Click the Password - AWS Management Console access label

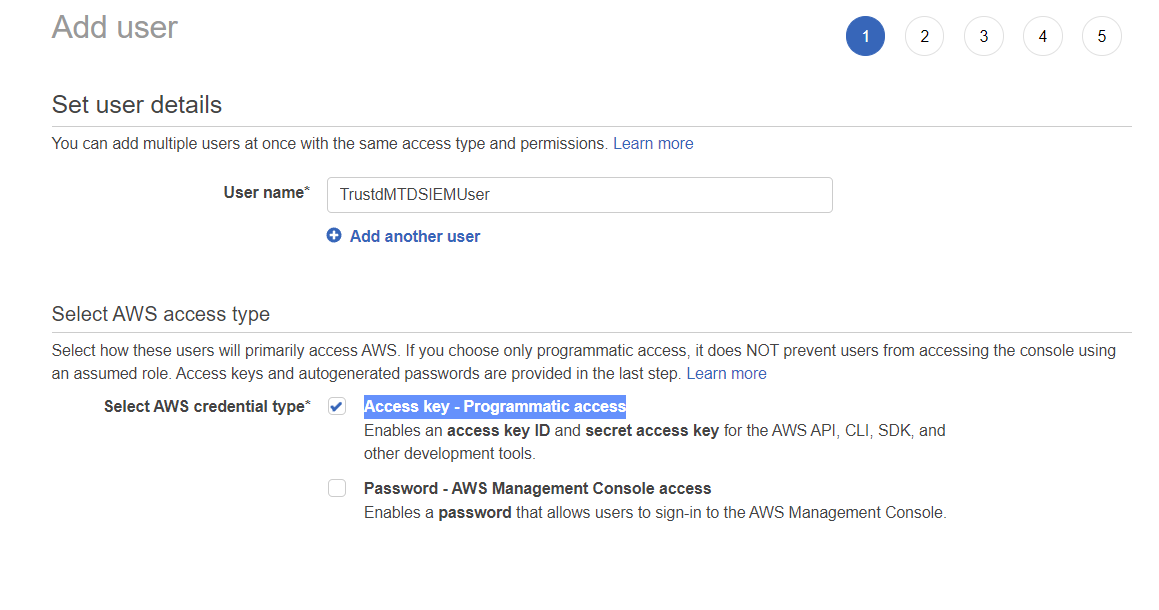[537, 489]
